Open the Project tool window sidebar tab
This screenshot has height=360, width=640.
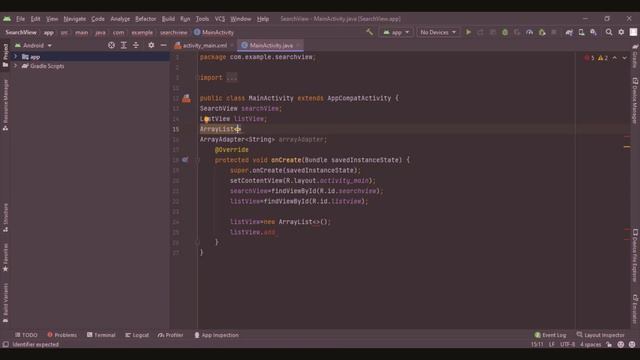[5, 55]
